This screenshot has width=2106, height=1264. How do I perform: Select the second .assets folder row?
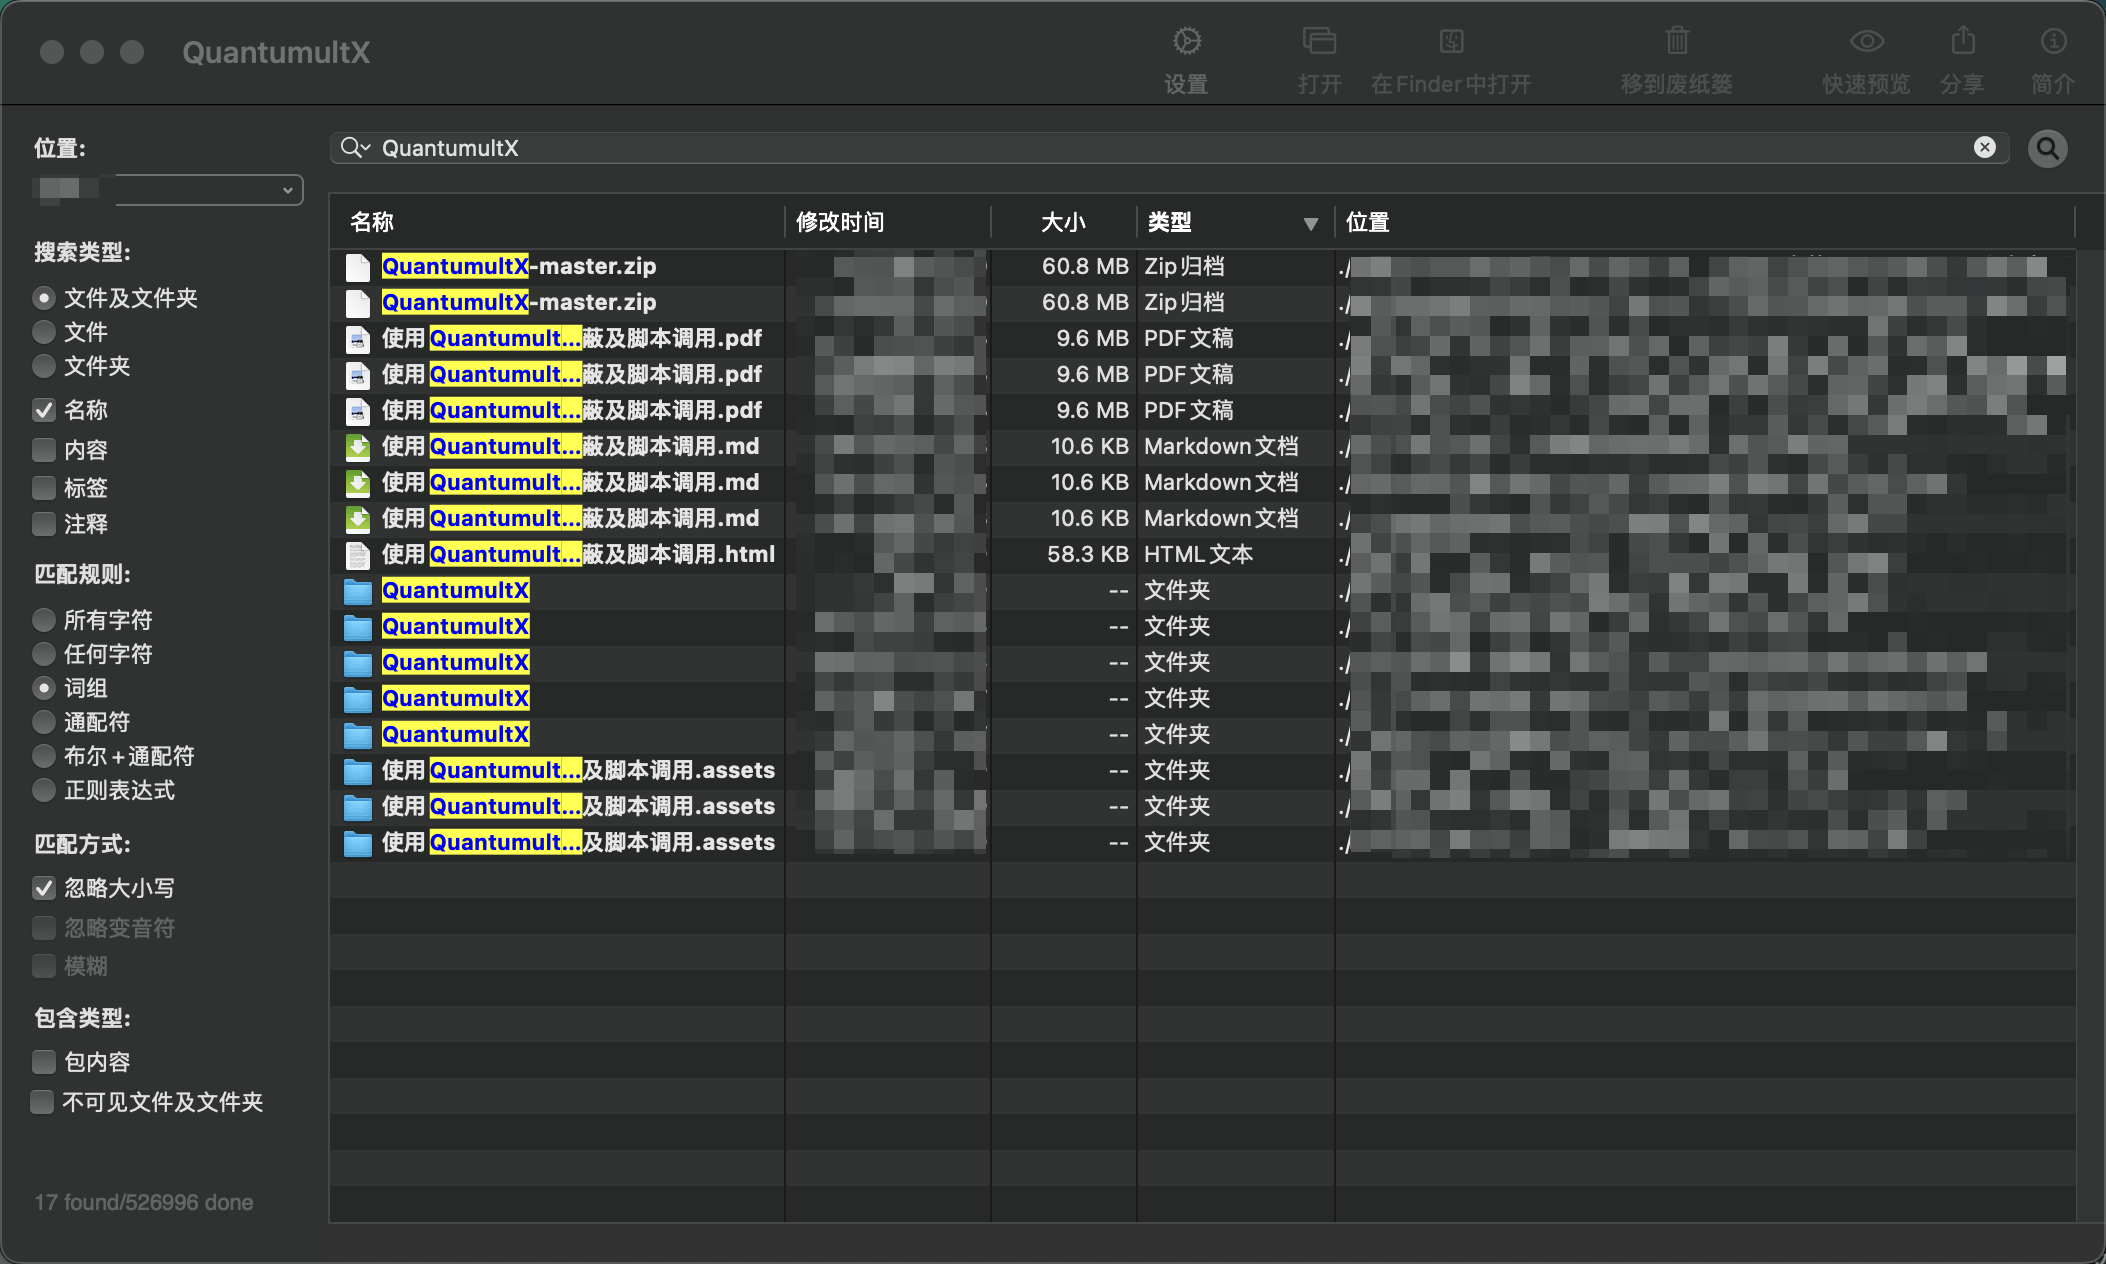(1202, 806)
